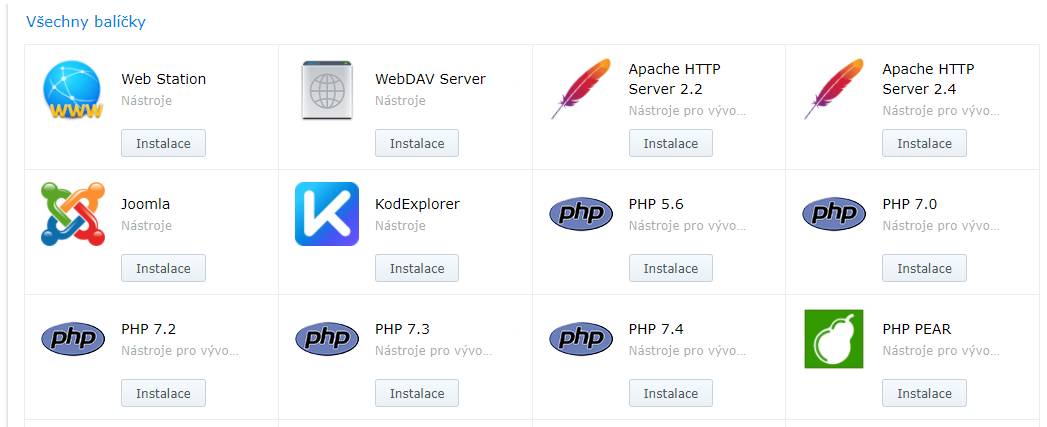Open the green PHP PEAR pear icon
This screenshot has height=427, width=1047.
coord(834,339)
